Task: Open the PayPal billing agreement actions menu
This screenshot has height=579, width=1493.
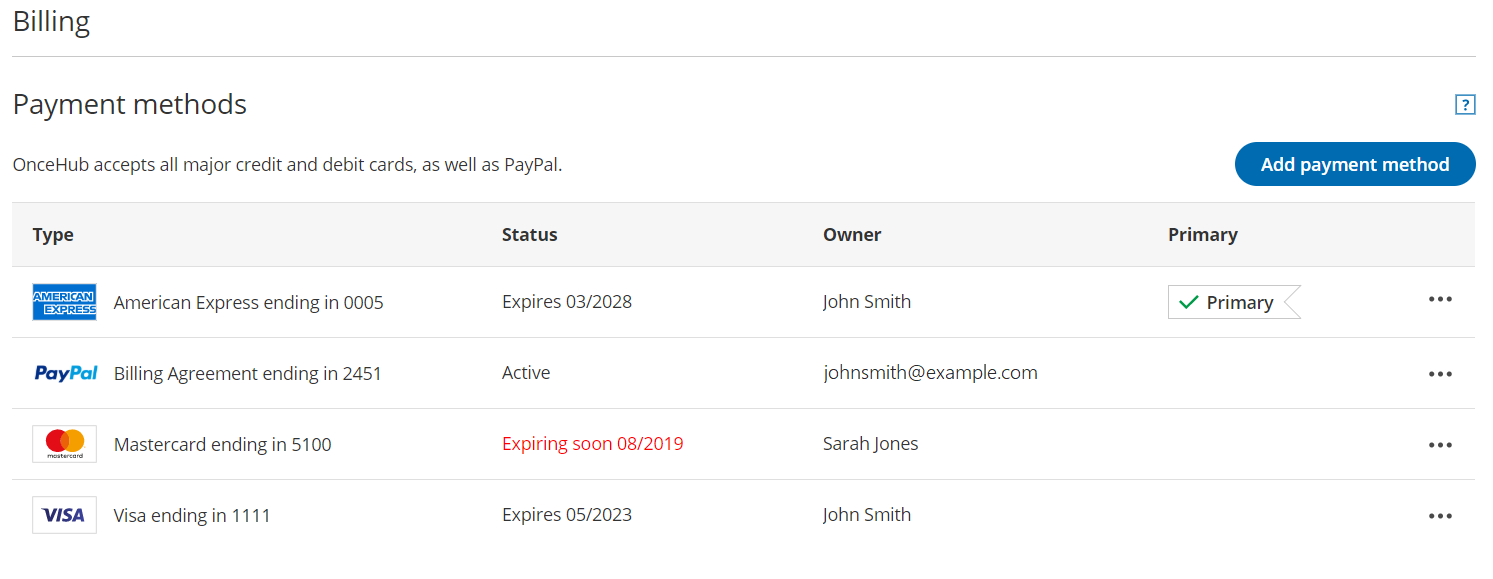Action: click(x=1440, y=374)
